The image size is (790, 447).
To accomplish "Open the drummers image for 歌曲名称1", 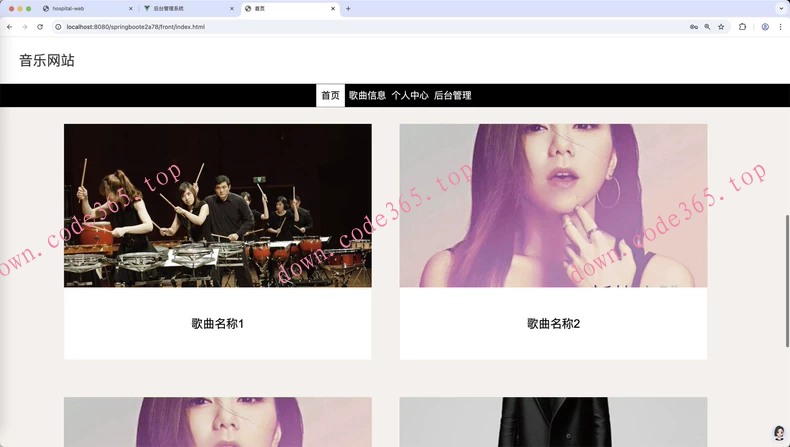I will [218, 206].
